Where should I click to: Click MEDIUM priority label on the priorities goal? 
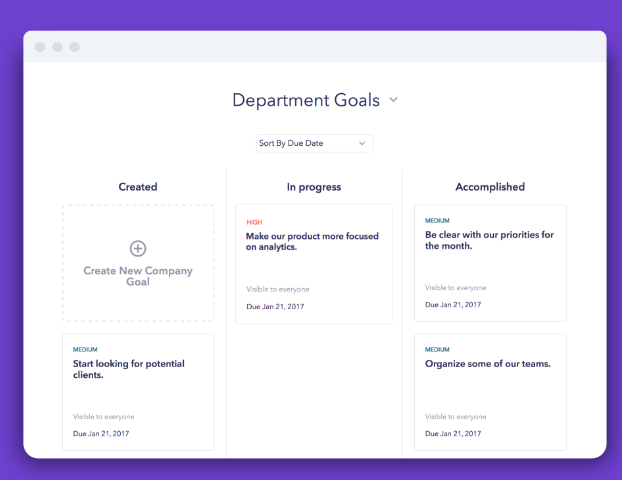coord(437,220)
